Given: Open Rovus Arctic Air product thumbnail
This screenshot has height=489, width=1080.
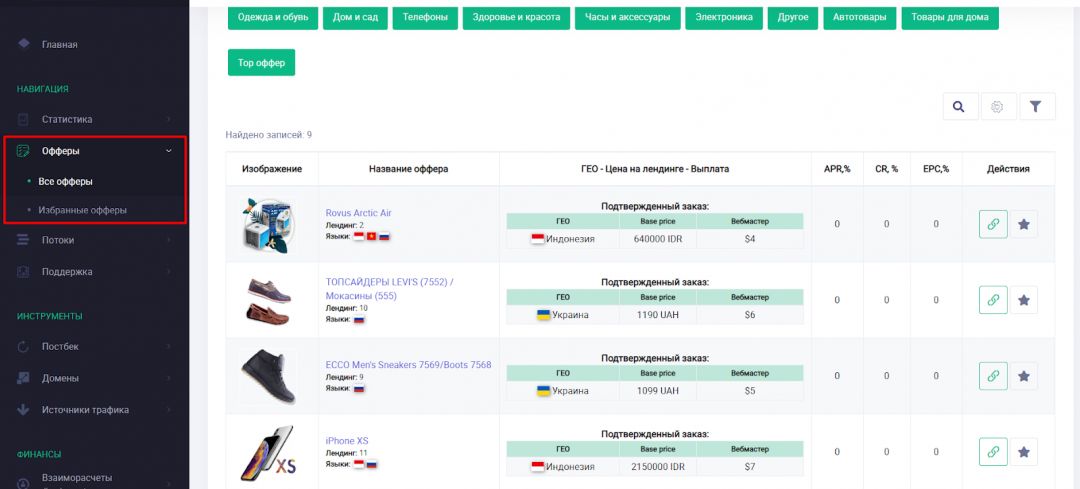Looking at the screenshot, I should coord(269,224).
